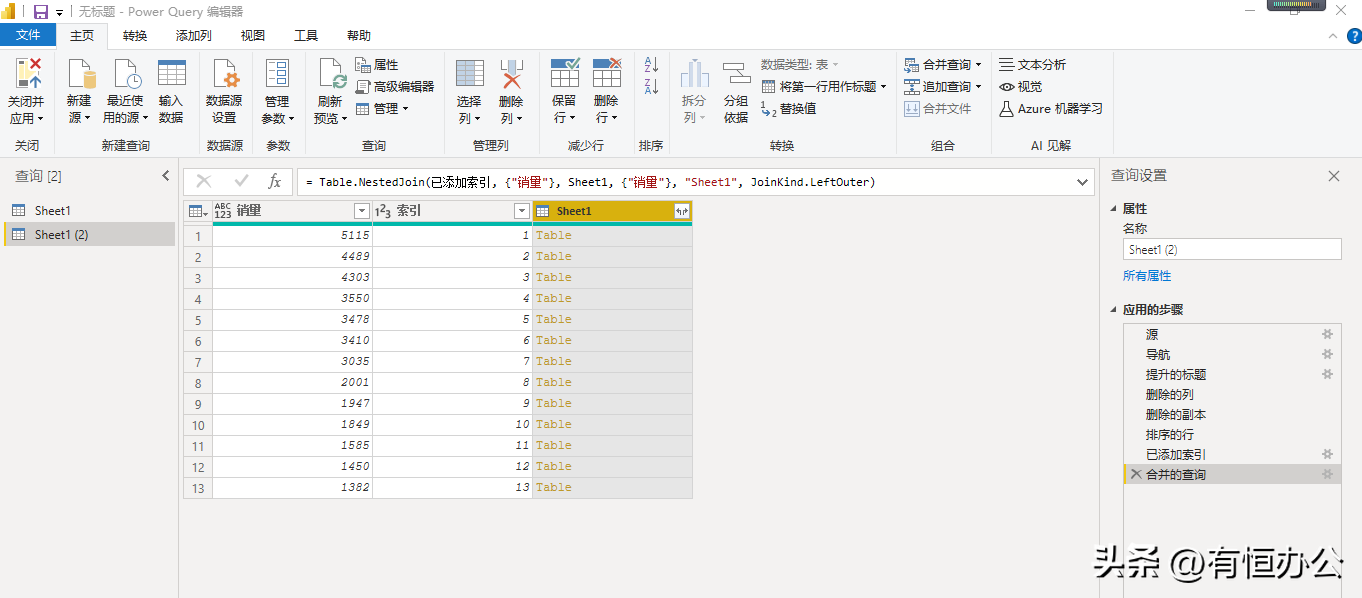
Task: Open the 销量 column filter dropdown
Action: [362, 211]
